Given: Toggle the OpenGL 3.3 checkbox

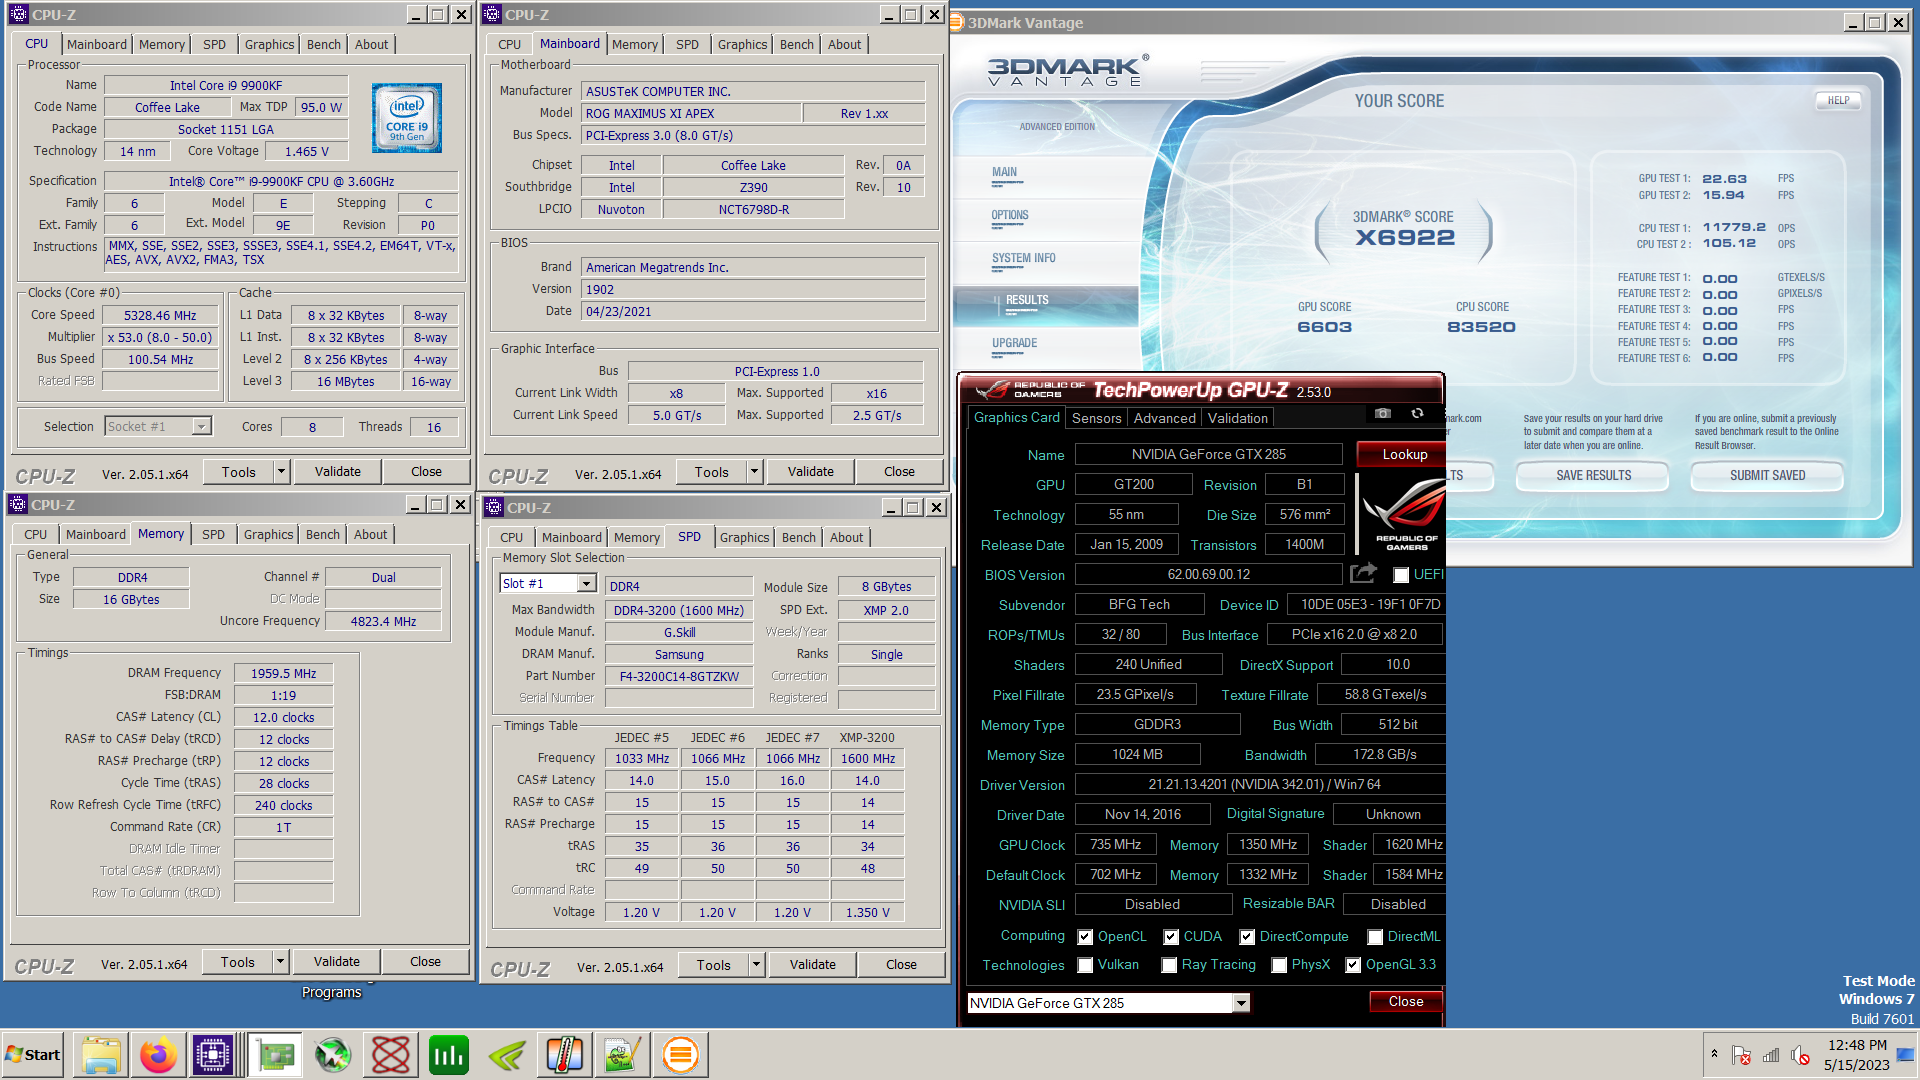Looking at the screenshot, I should click(1353, 965).
